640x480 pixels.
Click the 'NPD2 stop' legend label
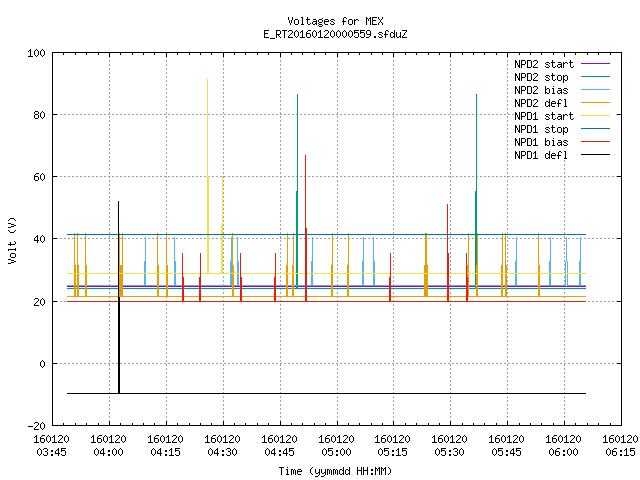pyautogui.click(x=541, y=77)
